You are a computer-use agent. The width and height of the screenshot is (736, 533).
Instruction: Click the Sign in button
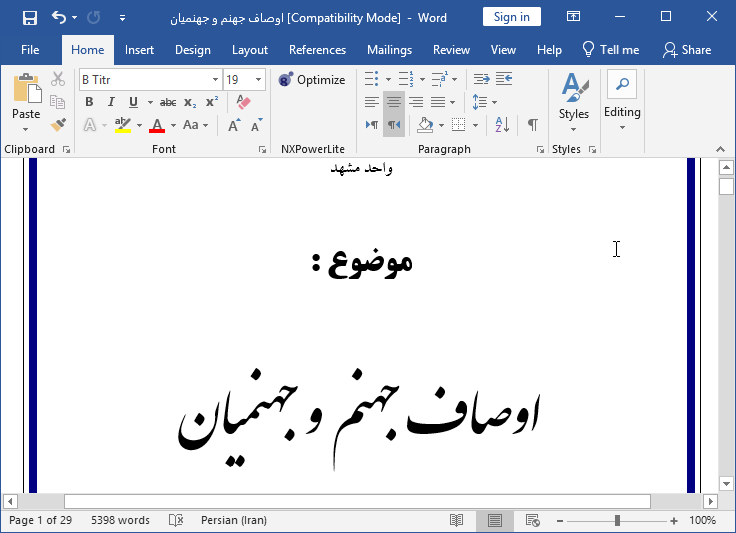click(512, 17)
